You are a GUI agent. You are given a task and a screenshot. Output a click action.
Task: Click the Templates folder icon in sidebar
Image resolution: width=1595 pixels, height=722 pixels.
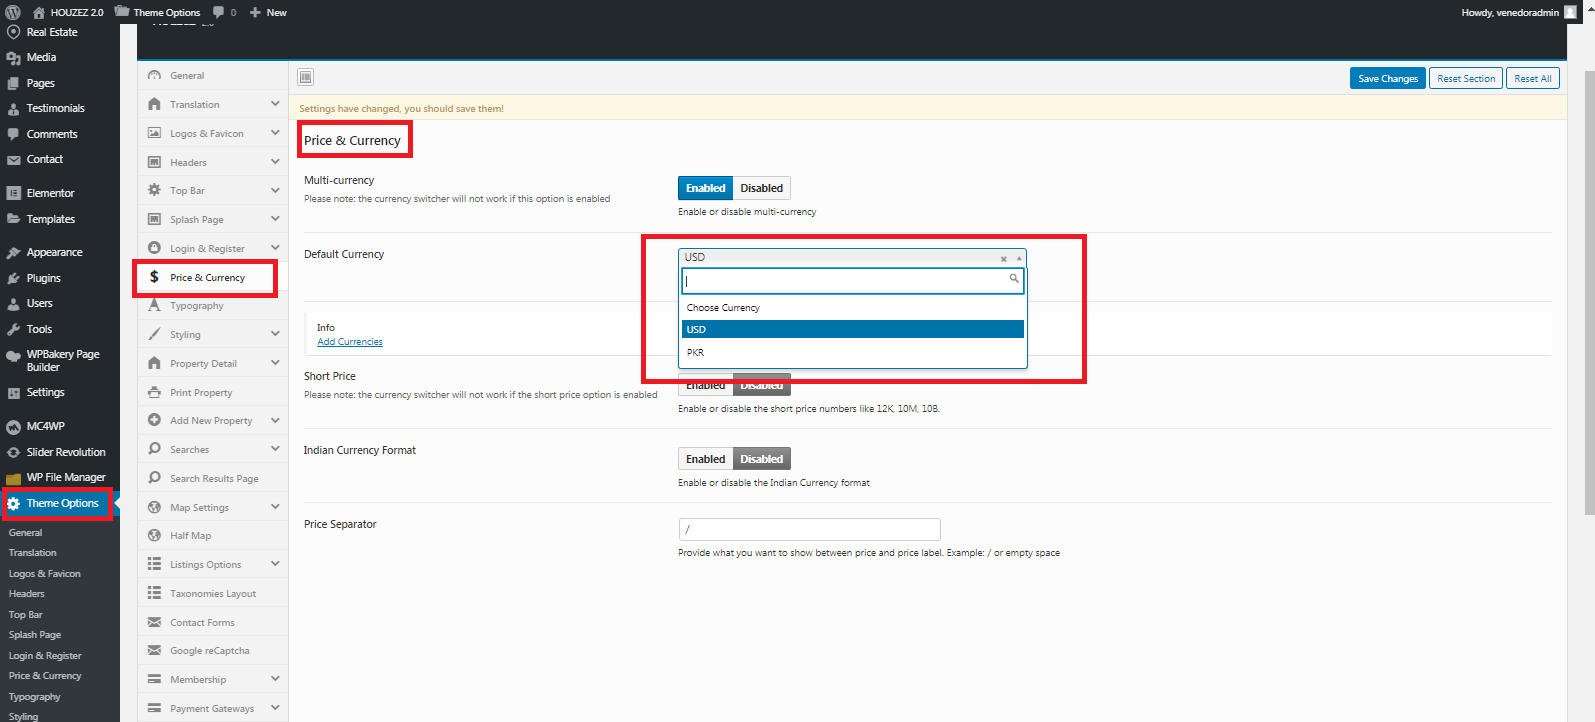pos(13,219)
